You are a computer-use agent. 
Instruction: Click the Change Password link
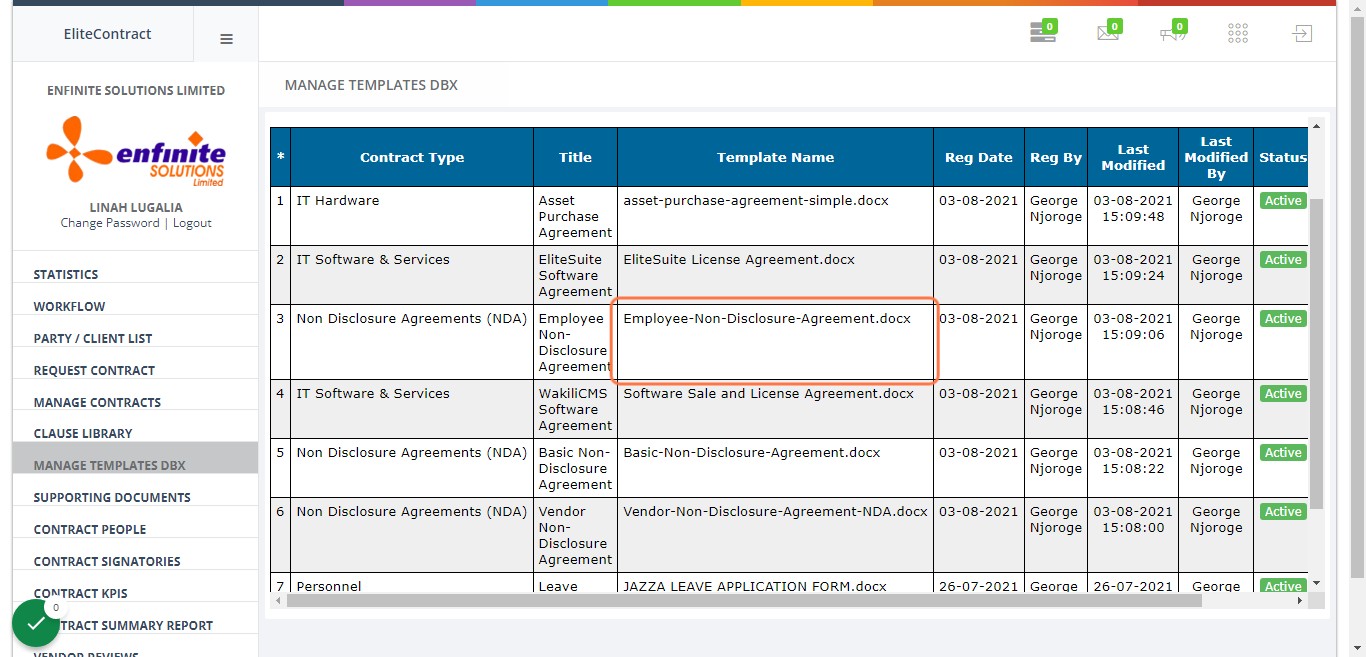110,223
